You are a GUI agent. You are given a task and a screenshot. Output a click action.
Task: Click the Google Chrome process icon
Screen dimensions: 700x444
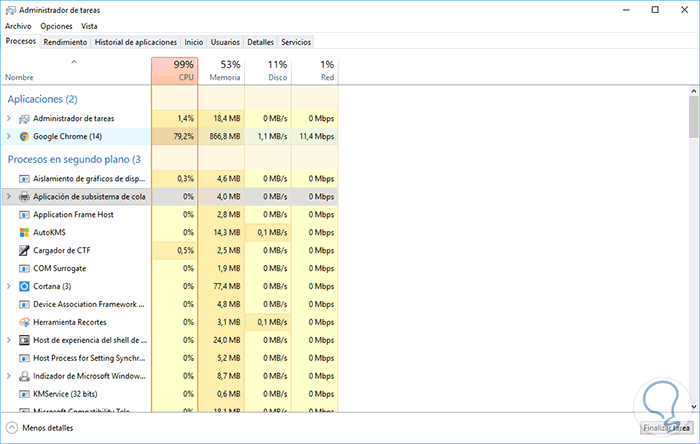[x=24, y=136]
